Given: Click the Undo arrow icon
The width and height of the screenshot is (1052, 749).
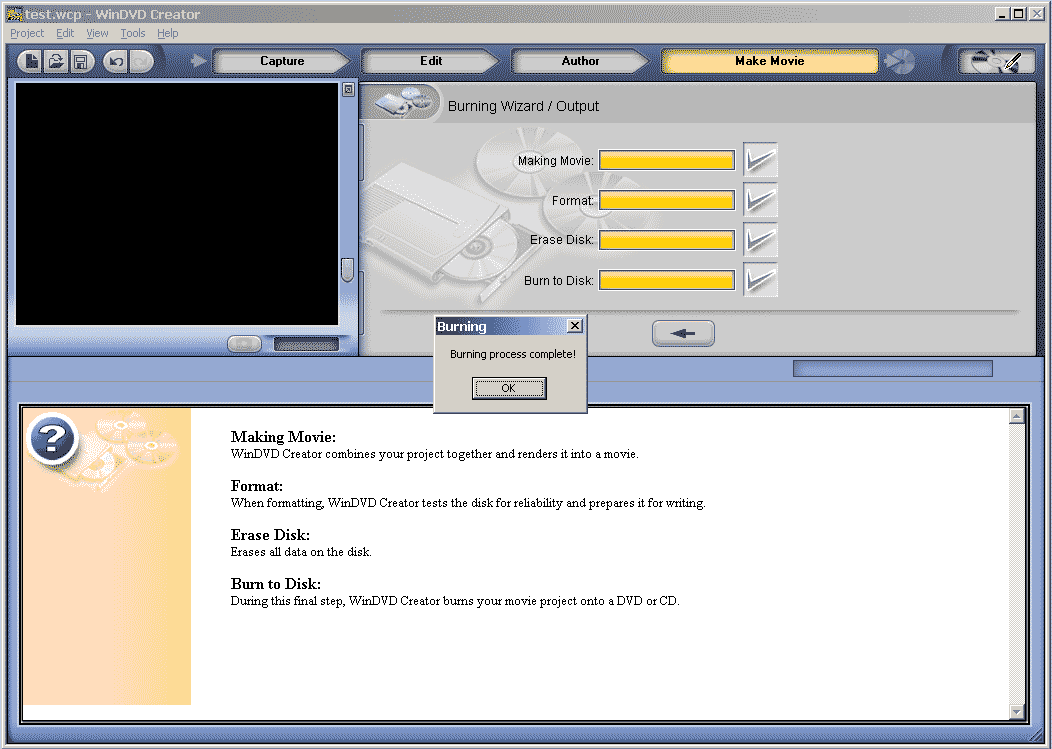Looking at the screenshot, I should (116, 62).
